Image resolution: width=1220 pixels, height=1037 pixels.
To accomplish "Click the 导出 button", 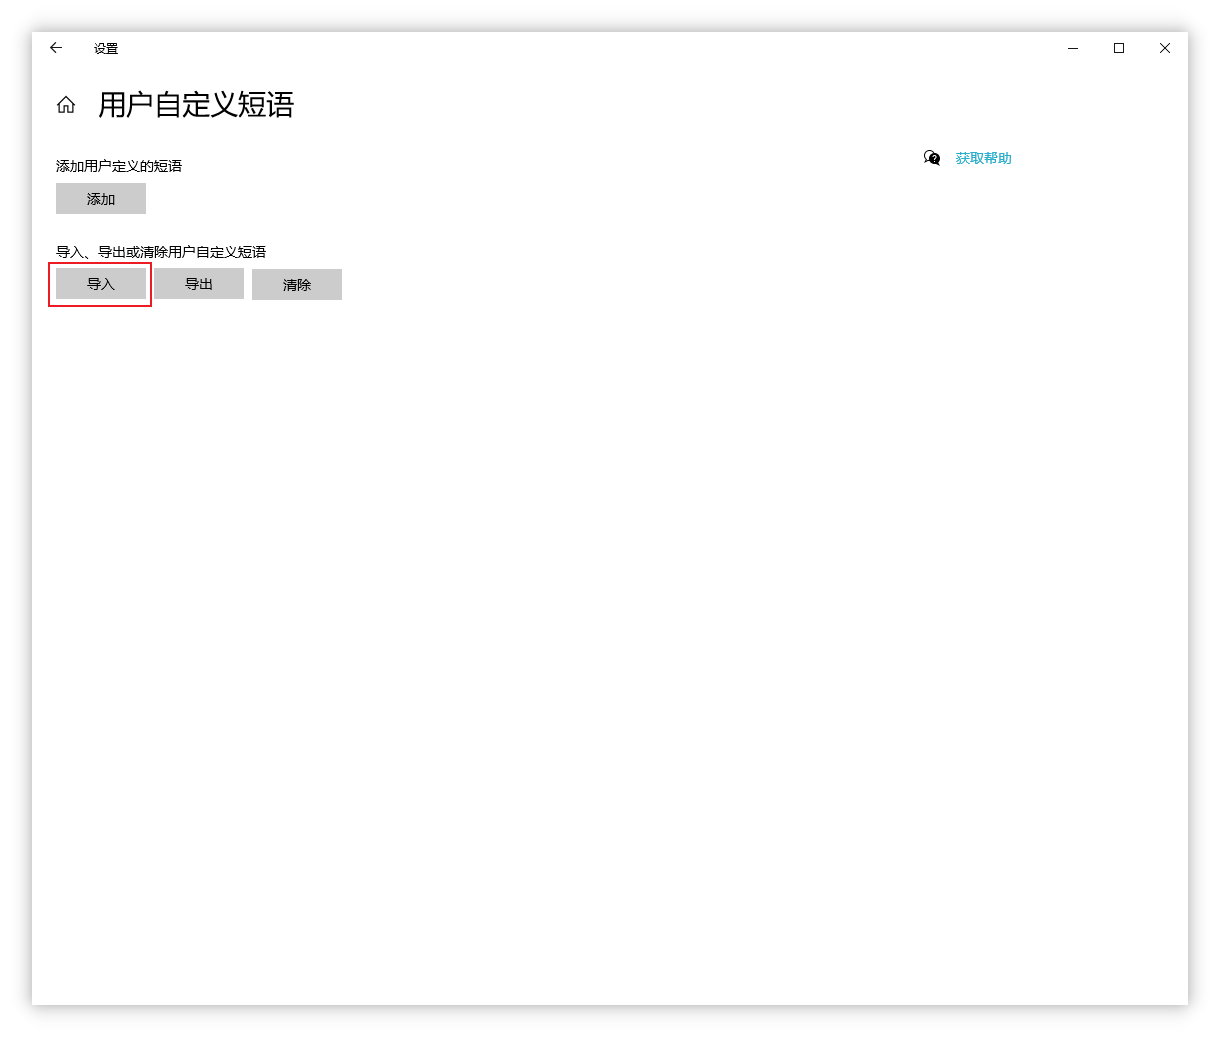I will 199,284.
